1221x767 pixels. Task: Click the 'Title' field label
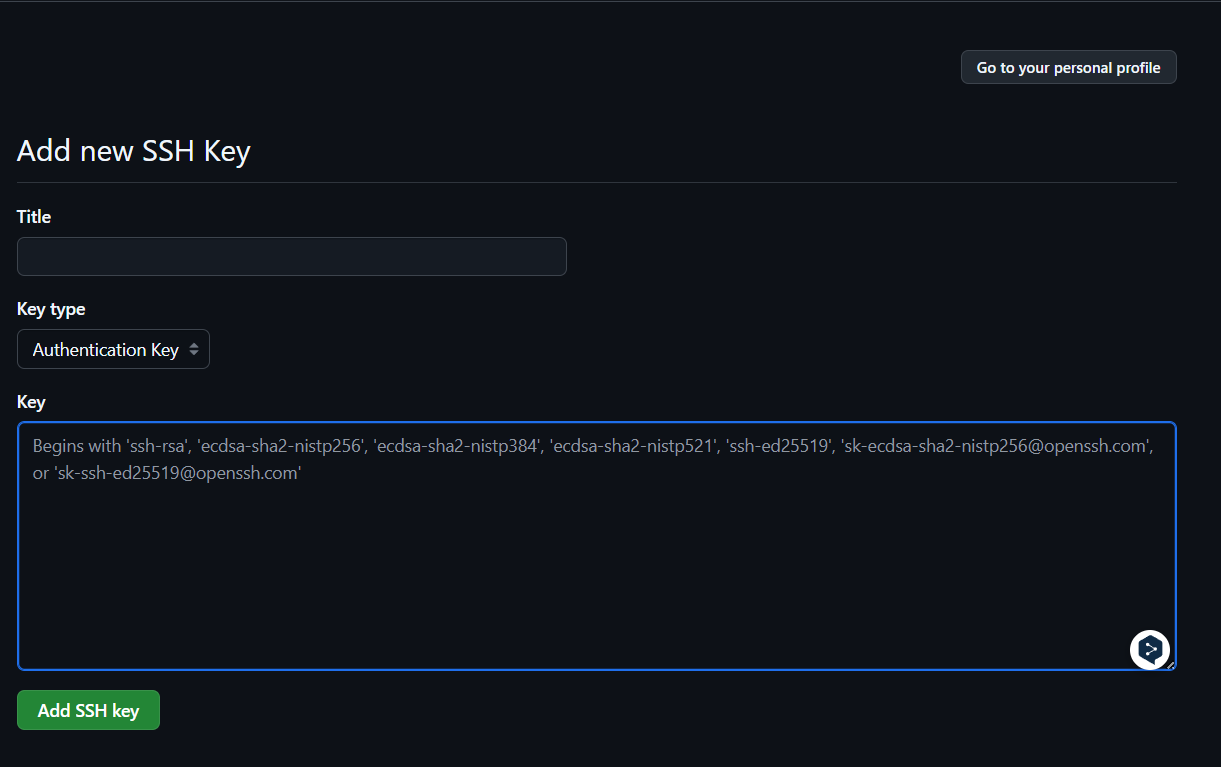point(34,217)
